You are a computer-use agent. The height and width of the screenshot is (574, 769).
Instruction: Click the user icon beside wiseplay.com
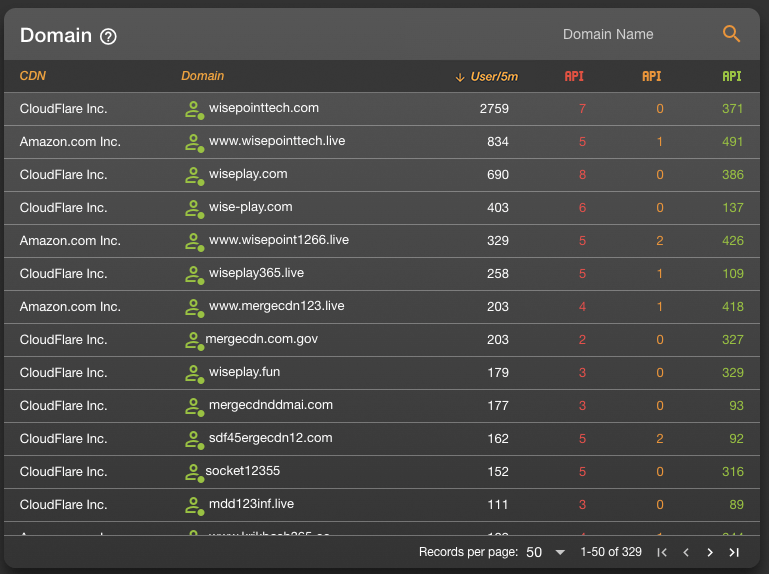[x=194, y=176]
